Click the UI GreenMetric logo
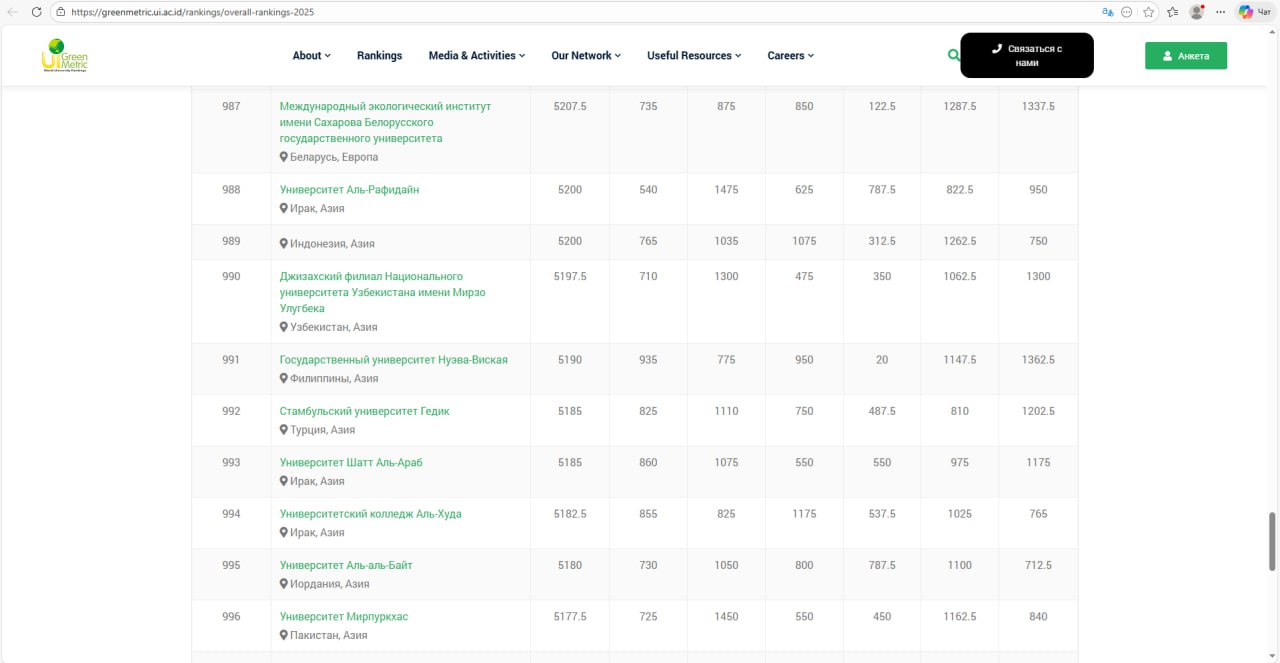Screen dimensions: 1280x663 (66, 56)
